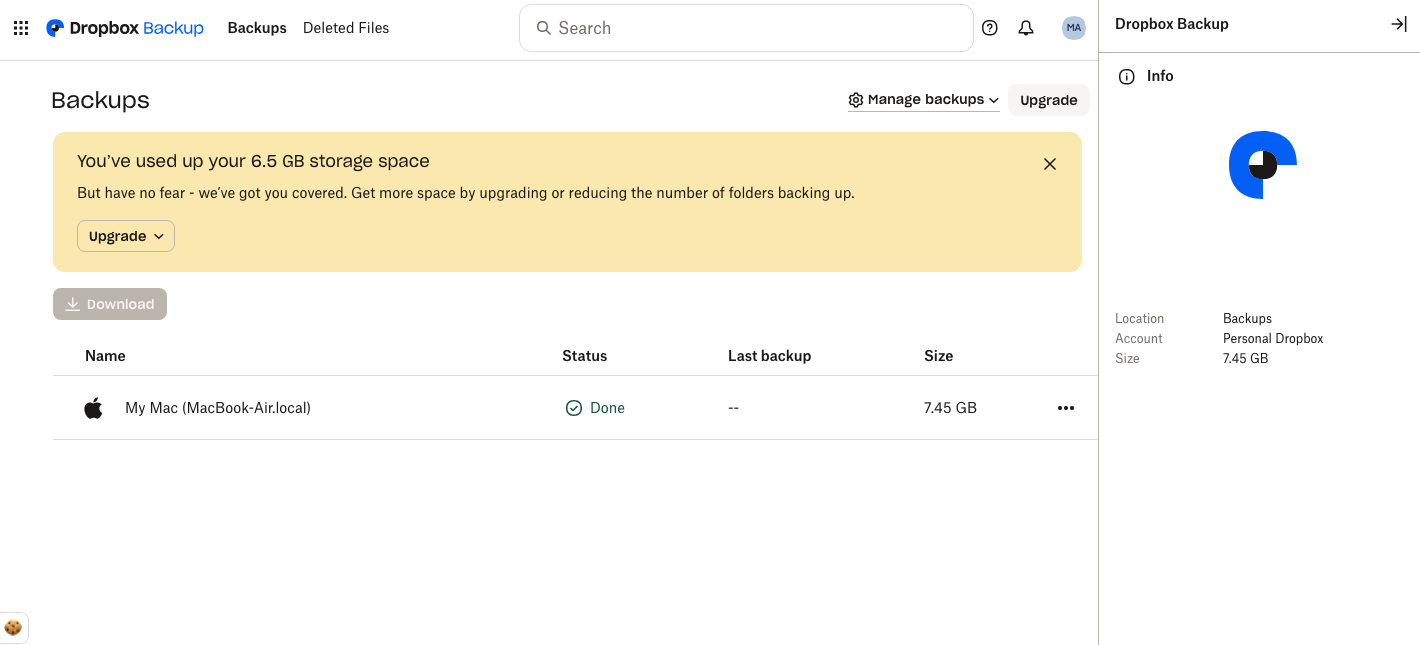The width and height of the screenshot is (1420, 645).
Task: Switch to the Backups tab
Action: pos(257,28)
